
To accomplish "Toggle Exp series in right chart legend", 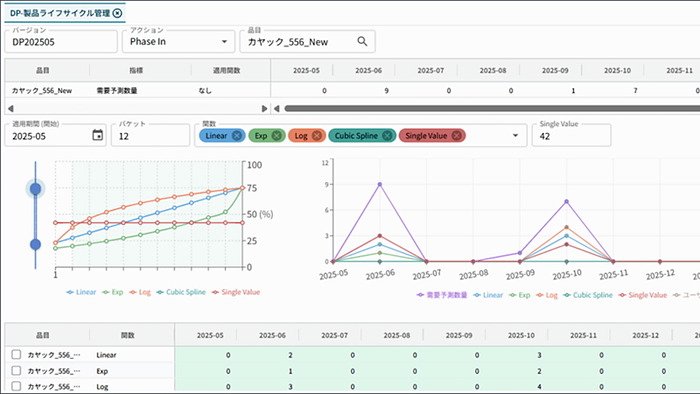I will [x=520, y=295].
